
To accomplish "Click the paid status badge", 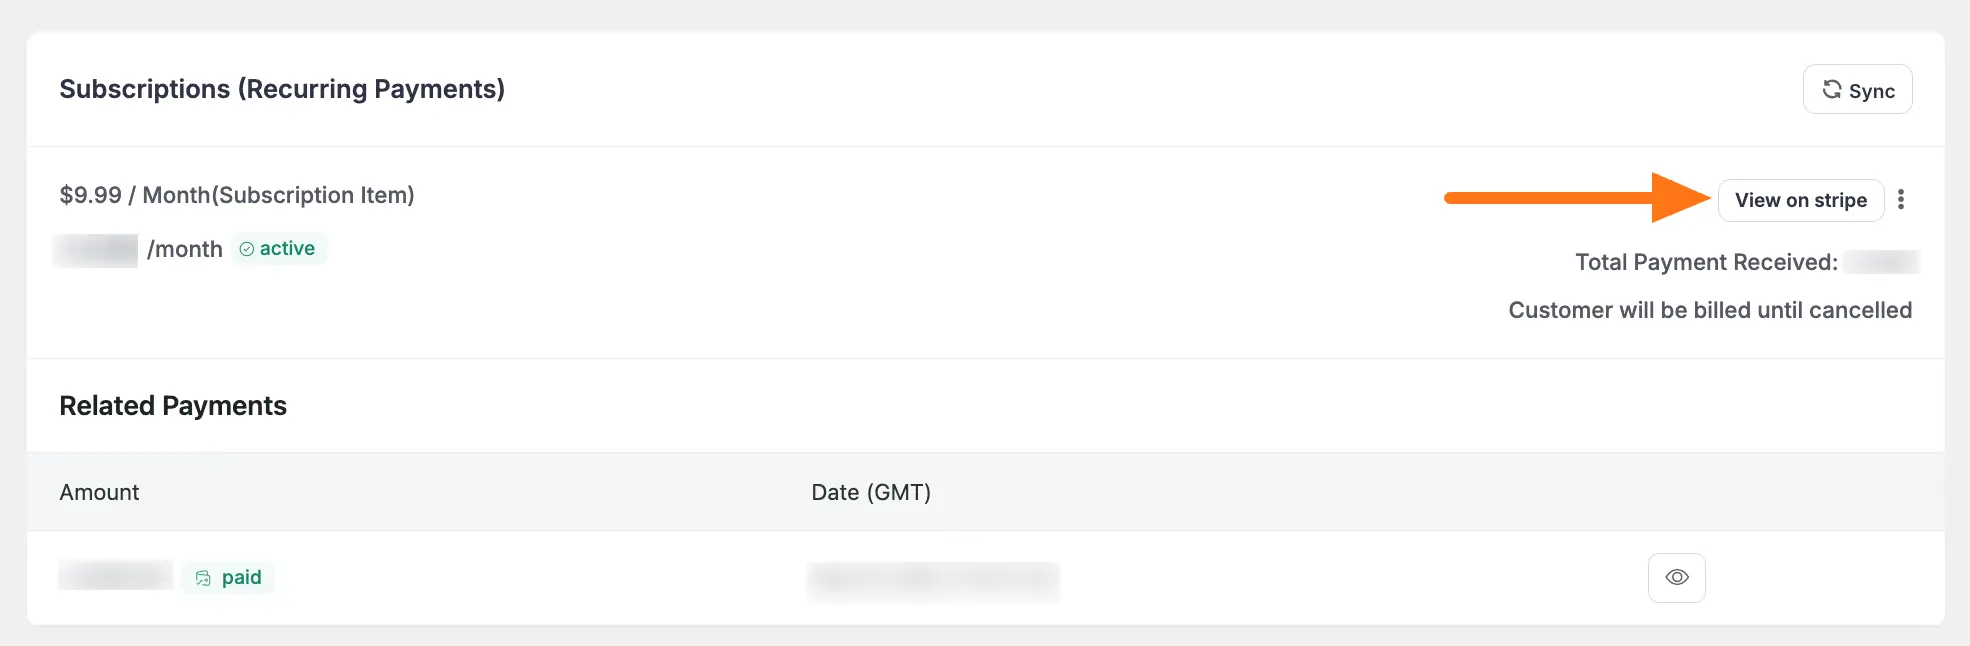I will (x=228, y=577).
